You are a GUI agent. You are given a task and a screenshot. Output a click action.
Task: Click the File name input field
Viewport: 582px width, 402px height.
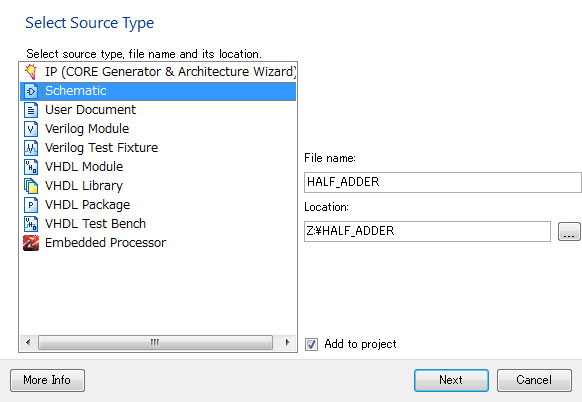click(442, 182)
